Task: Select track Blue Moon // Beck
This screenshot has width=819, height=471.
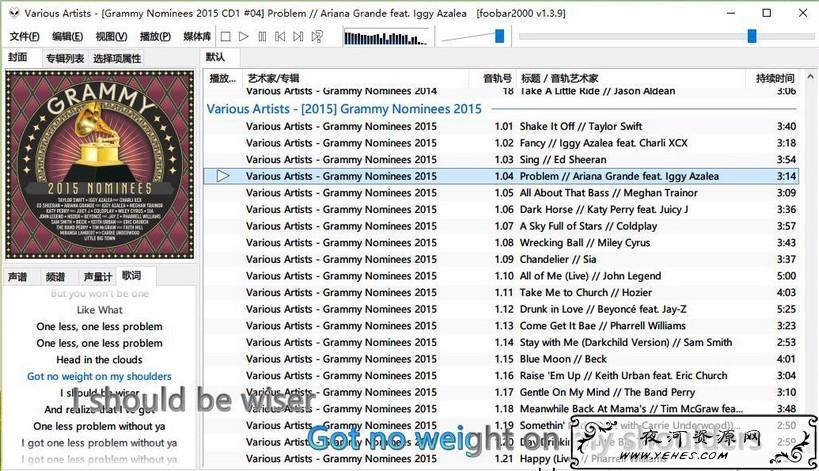Action: coord(501,359)
